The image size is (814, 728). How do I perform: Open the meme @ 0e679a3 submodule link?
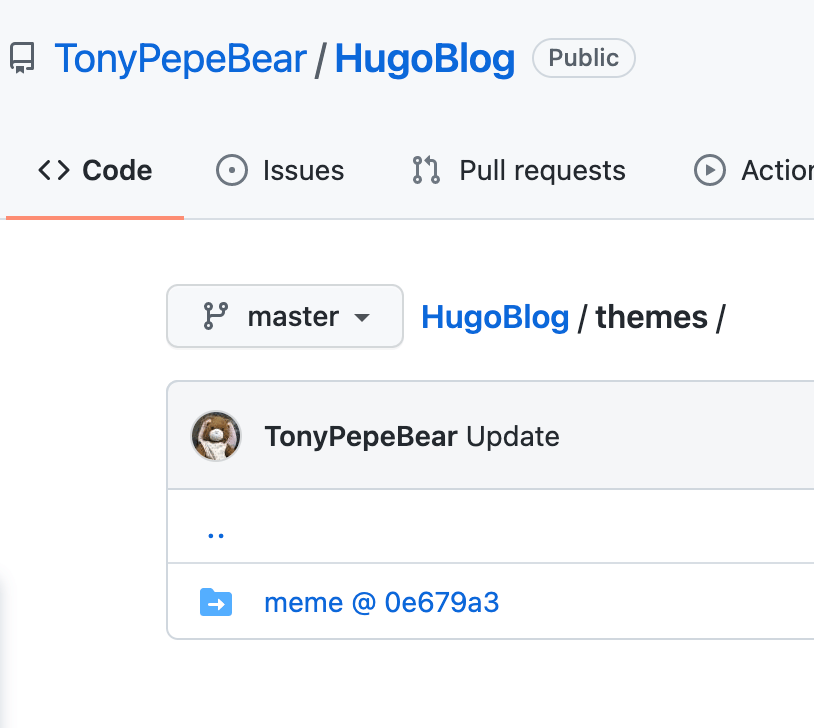382,602
